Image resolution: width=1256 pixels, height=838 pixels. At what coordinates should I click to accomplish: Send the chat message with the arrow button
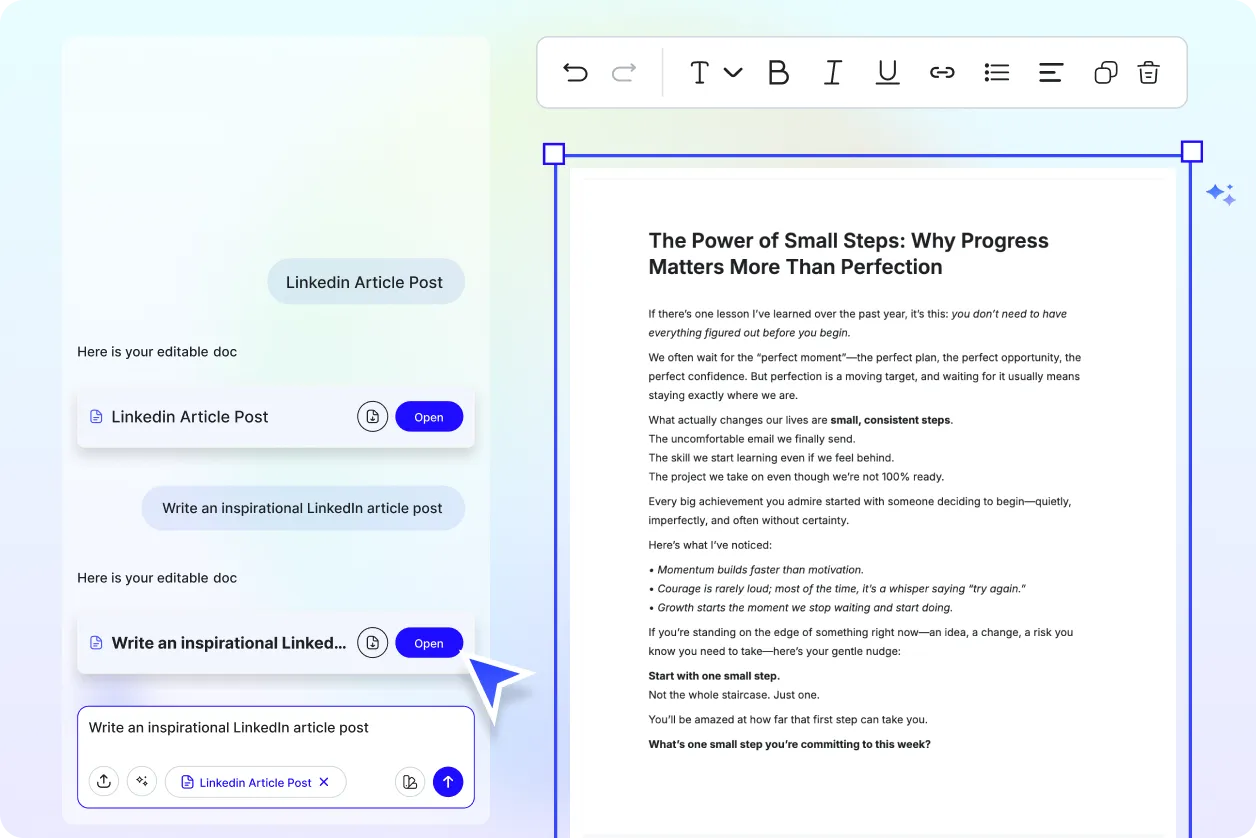[x=448, y=781]
